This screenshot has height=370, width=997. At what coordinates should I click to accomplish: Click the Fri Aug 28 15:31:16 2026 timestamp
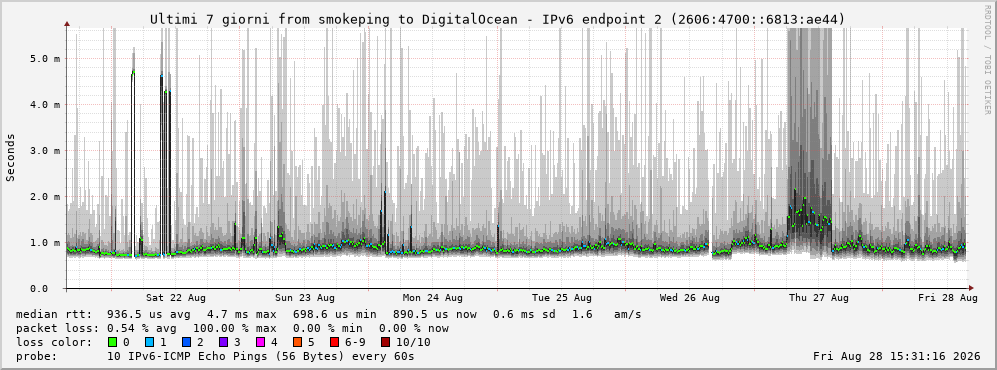click(x=897, y=356)
